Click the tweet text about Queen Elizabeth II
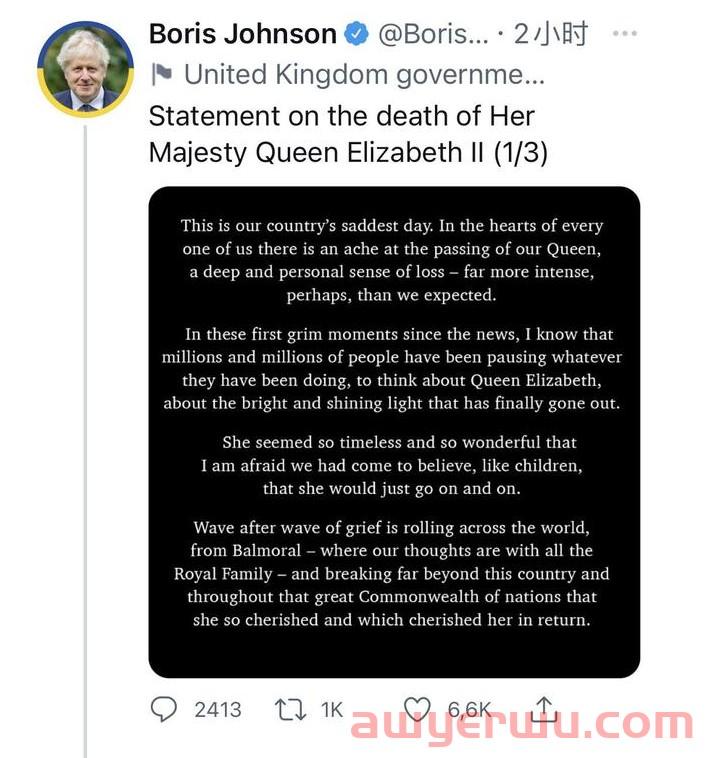The image size is (711, 758). pyautogui.click(x=348, y=134)
